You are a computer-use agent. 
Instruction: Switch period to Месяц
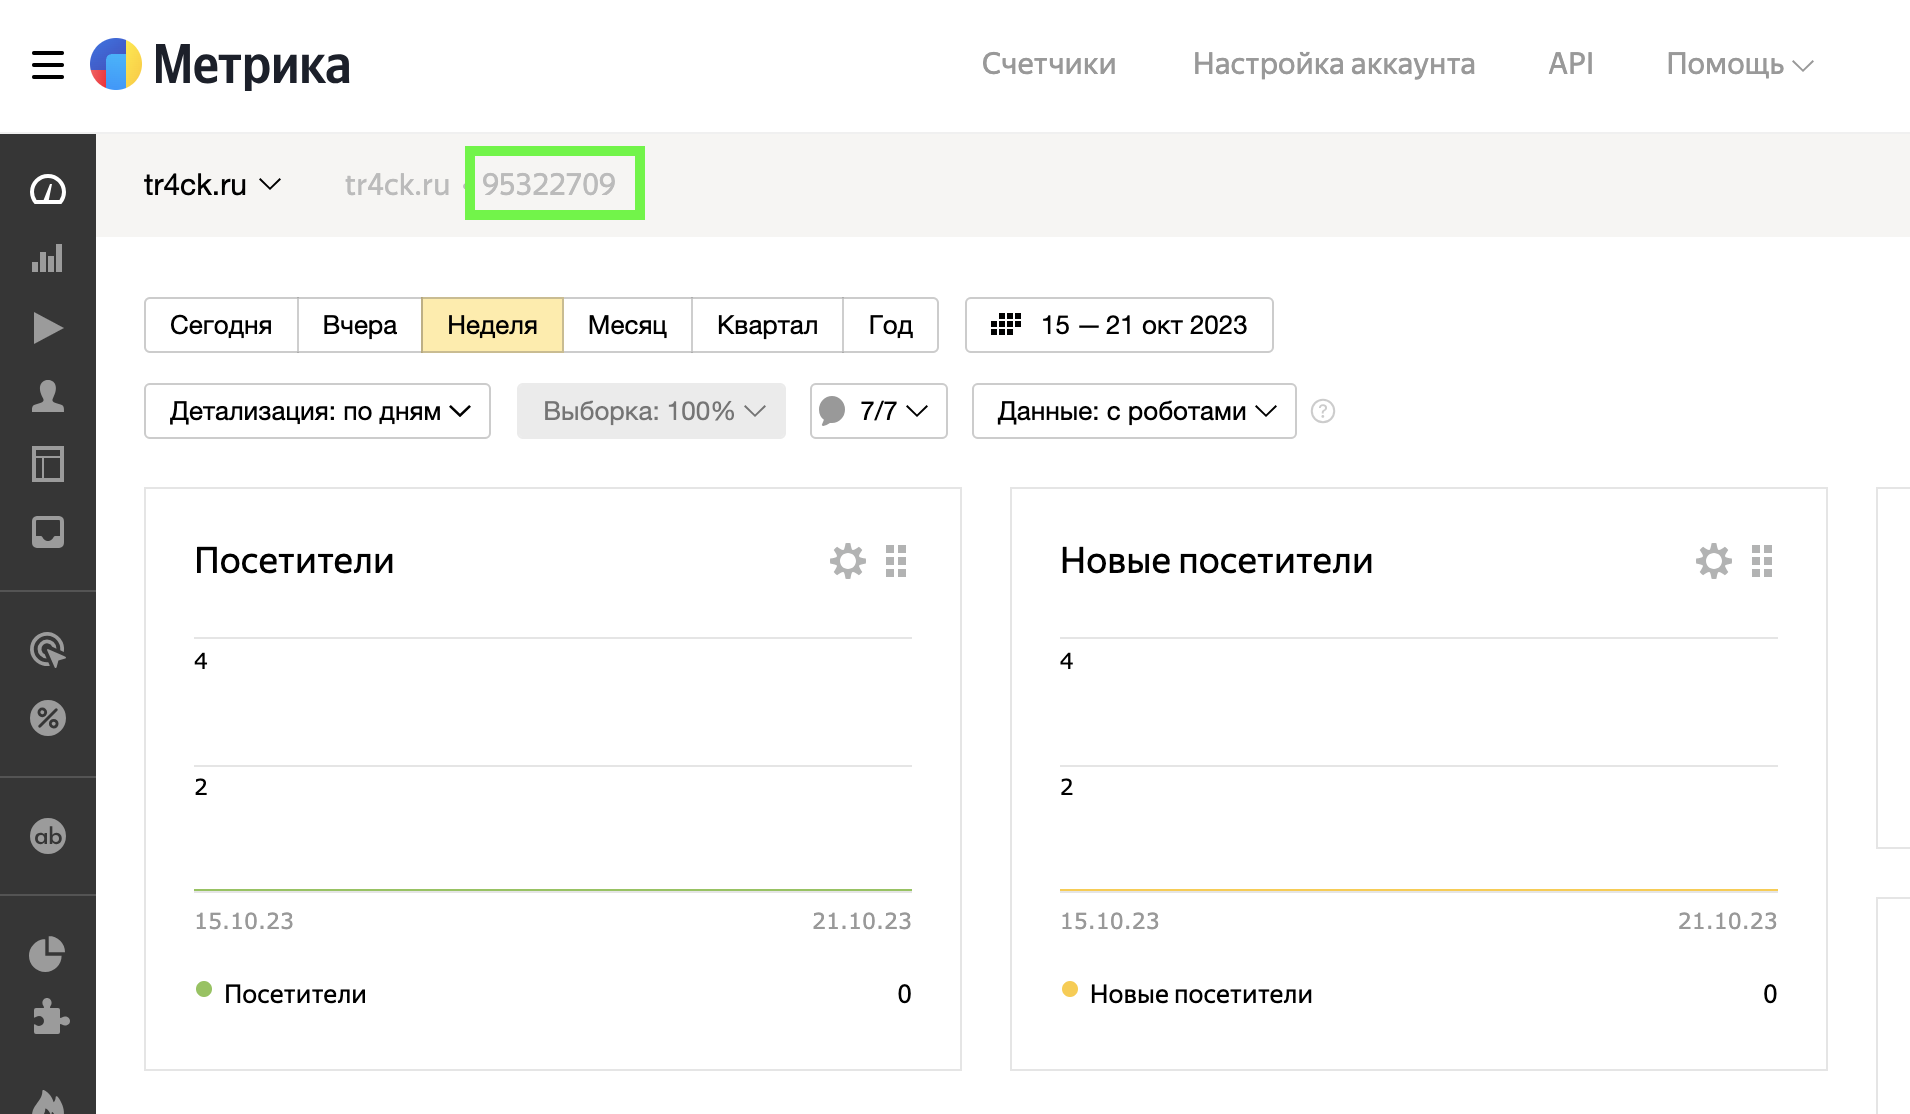[627, 325]
